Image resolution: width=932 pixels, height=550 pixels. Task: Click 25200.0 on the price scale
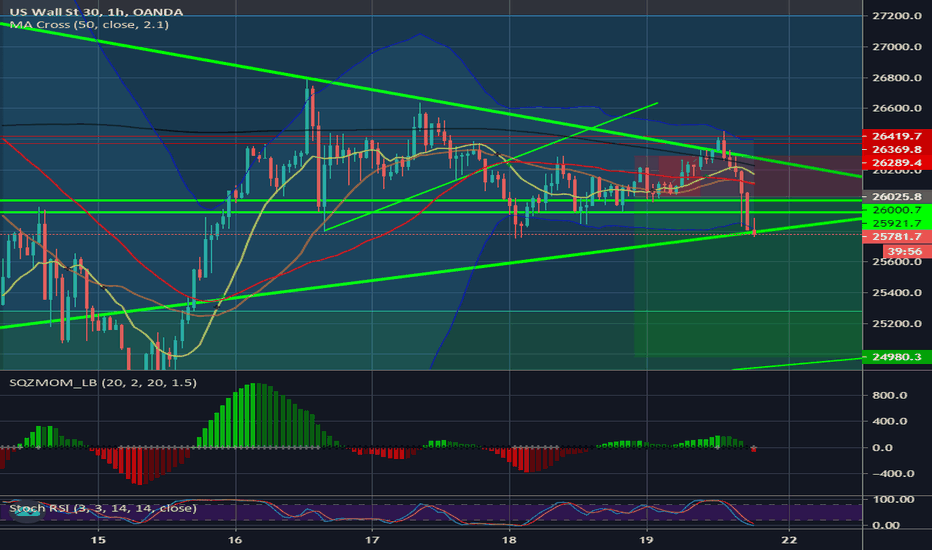coord(896,323)
